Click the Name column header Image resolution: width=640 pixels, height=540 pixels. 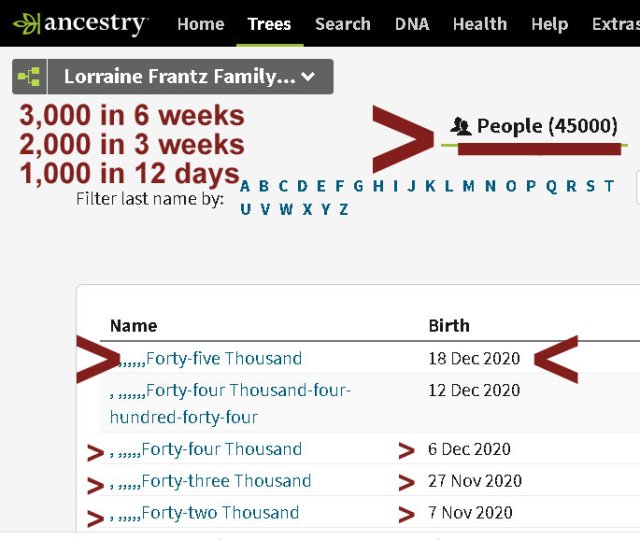tap(133, 325)
